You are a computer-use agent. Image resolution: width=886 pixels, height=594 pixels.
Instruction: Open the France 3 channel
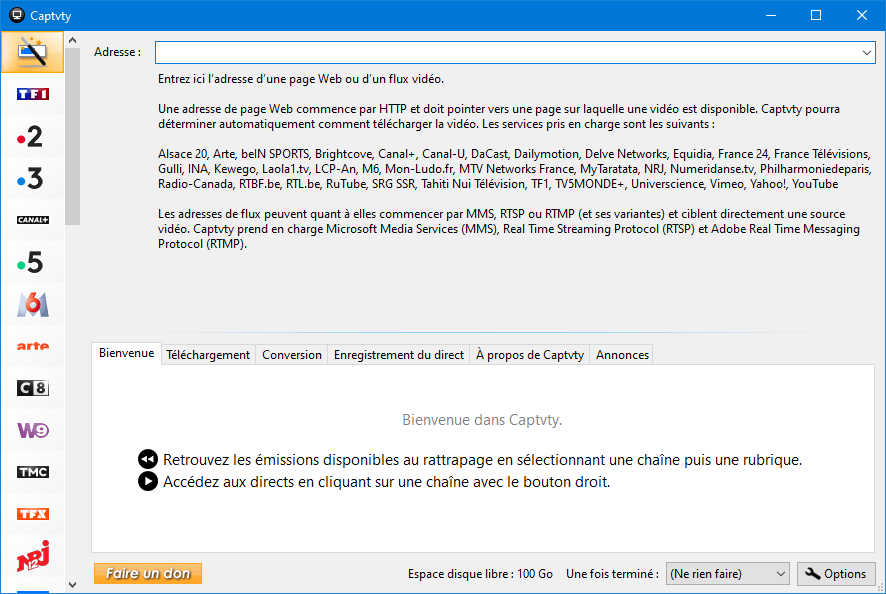(32, 178)
